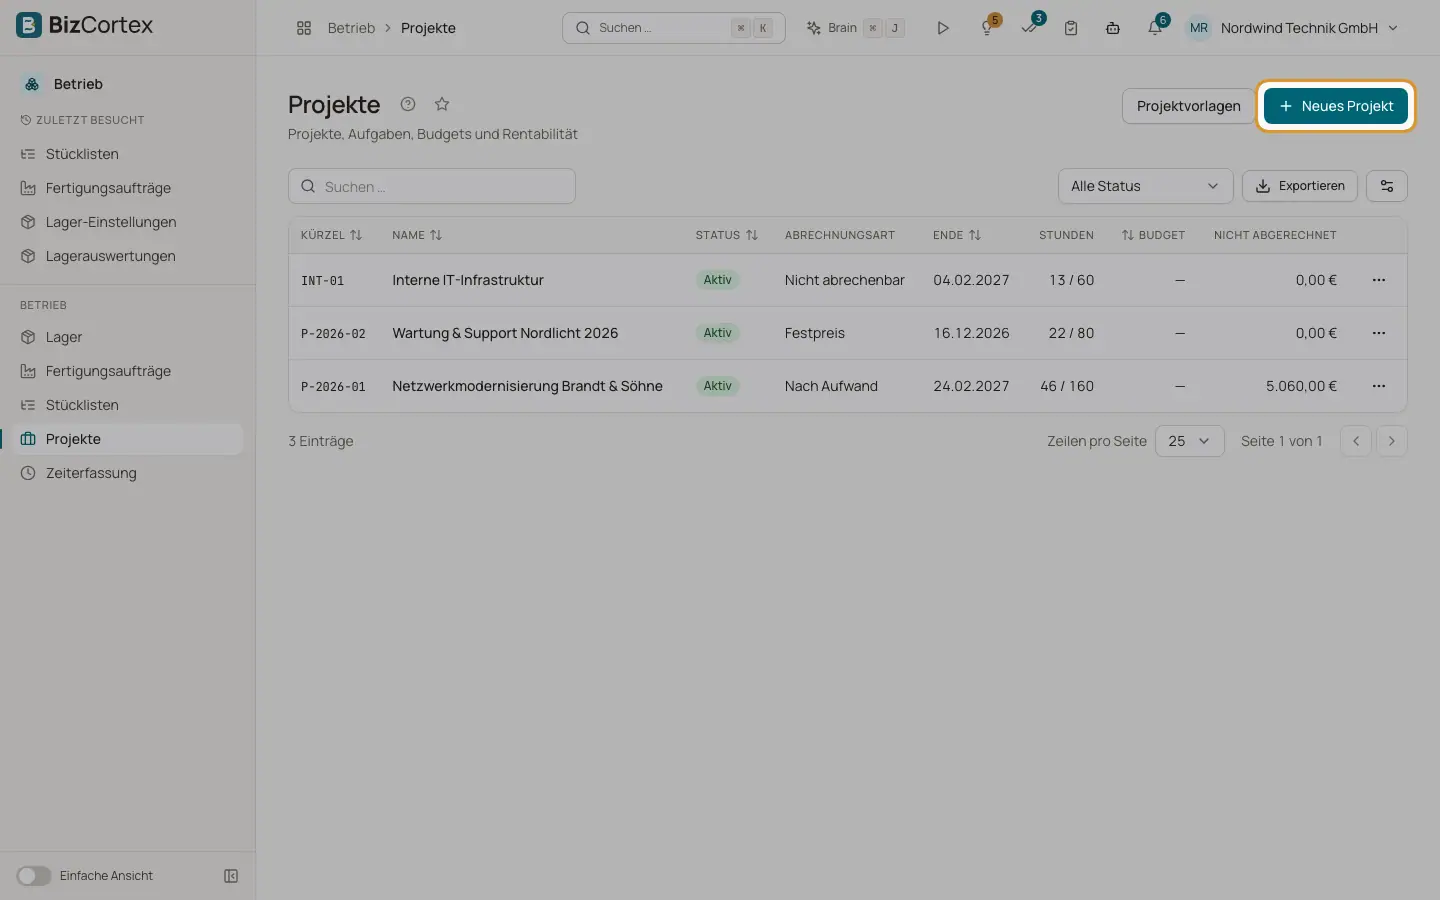Open the Alle Status filter dropdown

coord(1145,186)
